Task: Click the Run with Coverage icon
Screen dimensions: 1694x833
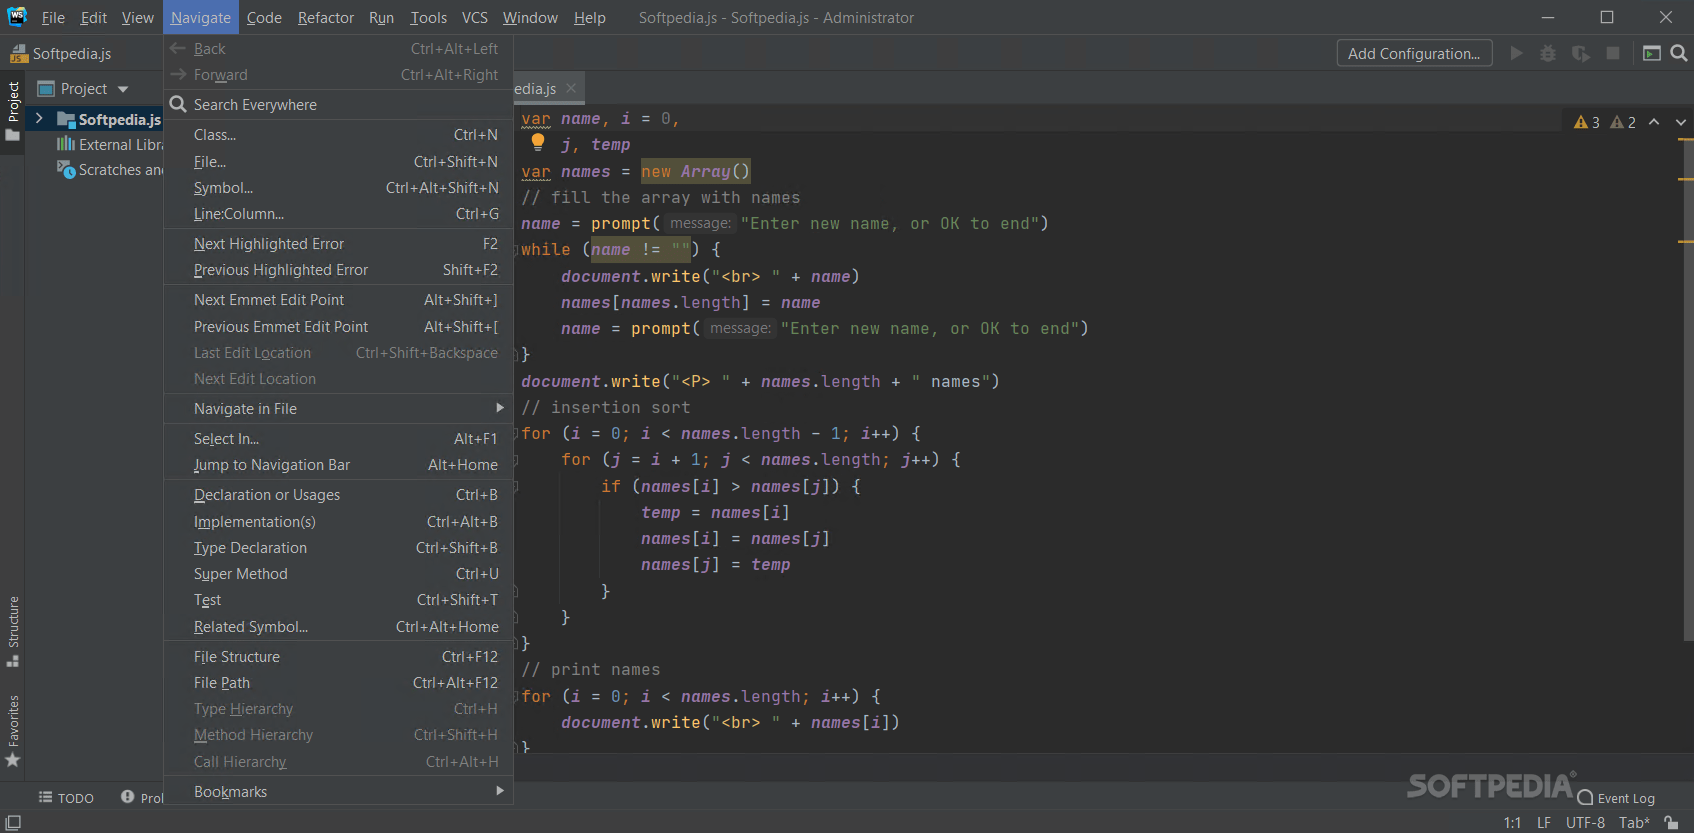Action: (x=1581, y=53)
